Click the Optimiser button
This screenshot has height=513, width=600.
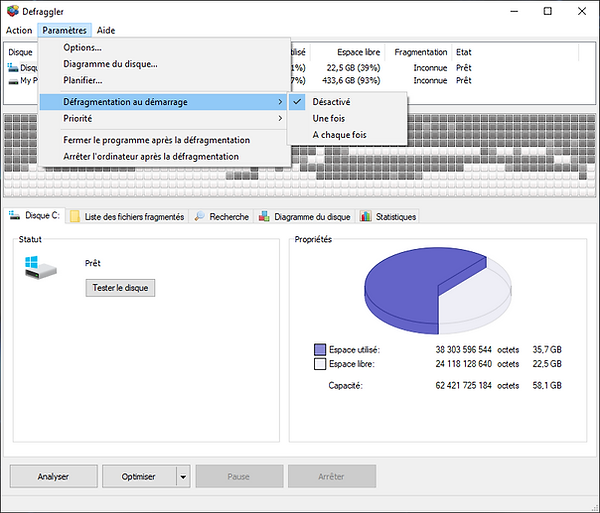pyautogui.click(x=139, y=477)
